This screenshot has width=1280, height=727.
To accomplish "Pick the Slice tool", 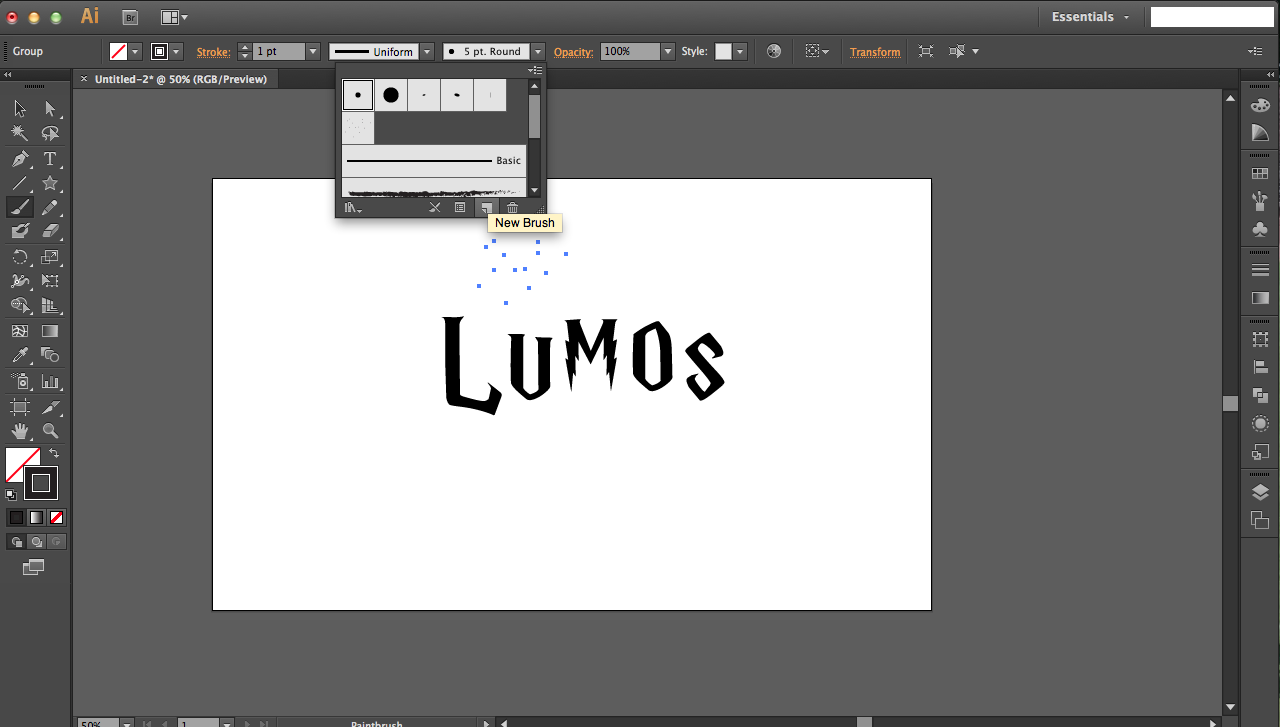I will (x=50, y=407).
